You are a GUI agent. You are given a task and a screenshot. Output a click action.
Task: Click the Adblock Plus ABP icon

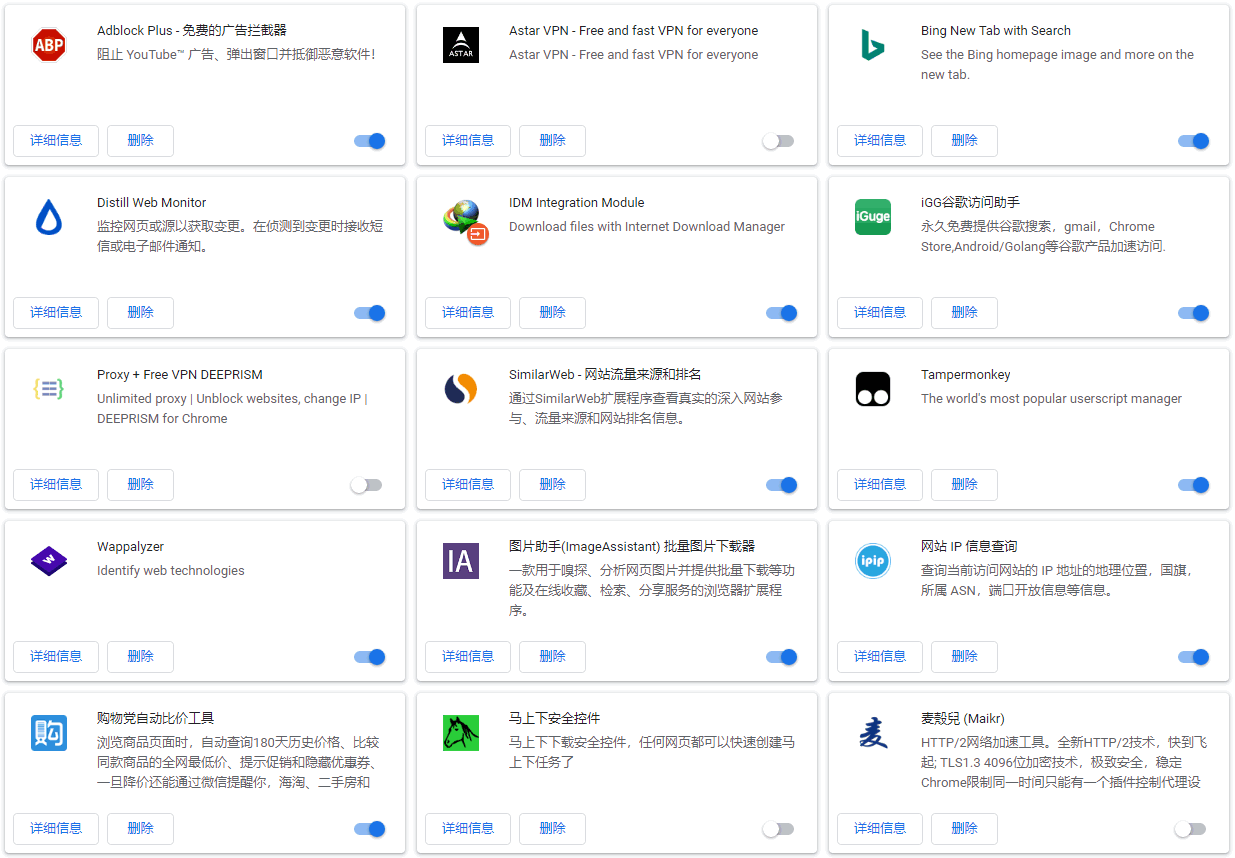tap(49, 45)
